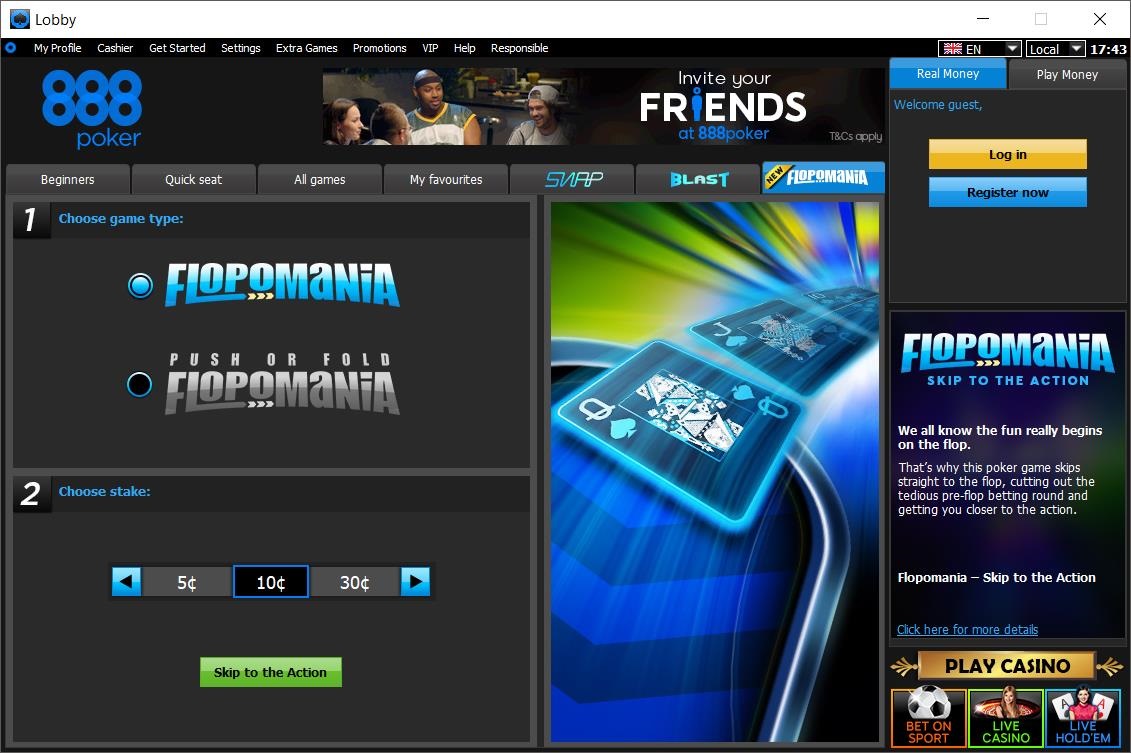This screenshot has height=753, width=1131.
Task: Click the right arrow stake stepper
Action: pyautogui.click(x=415, y=581)
